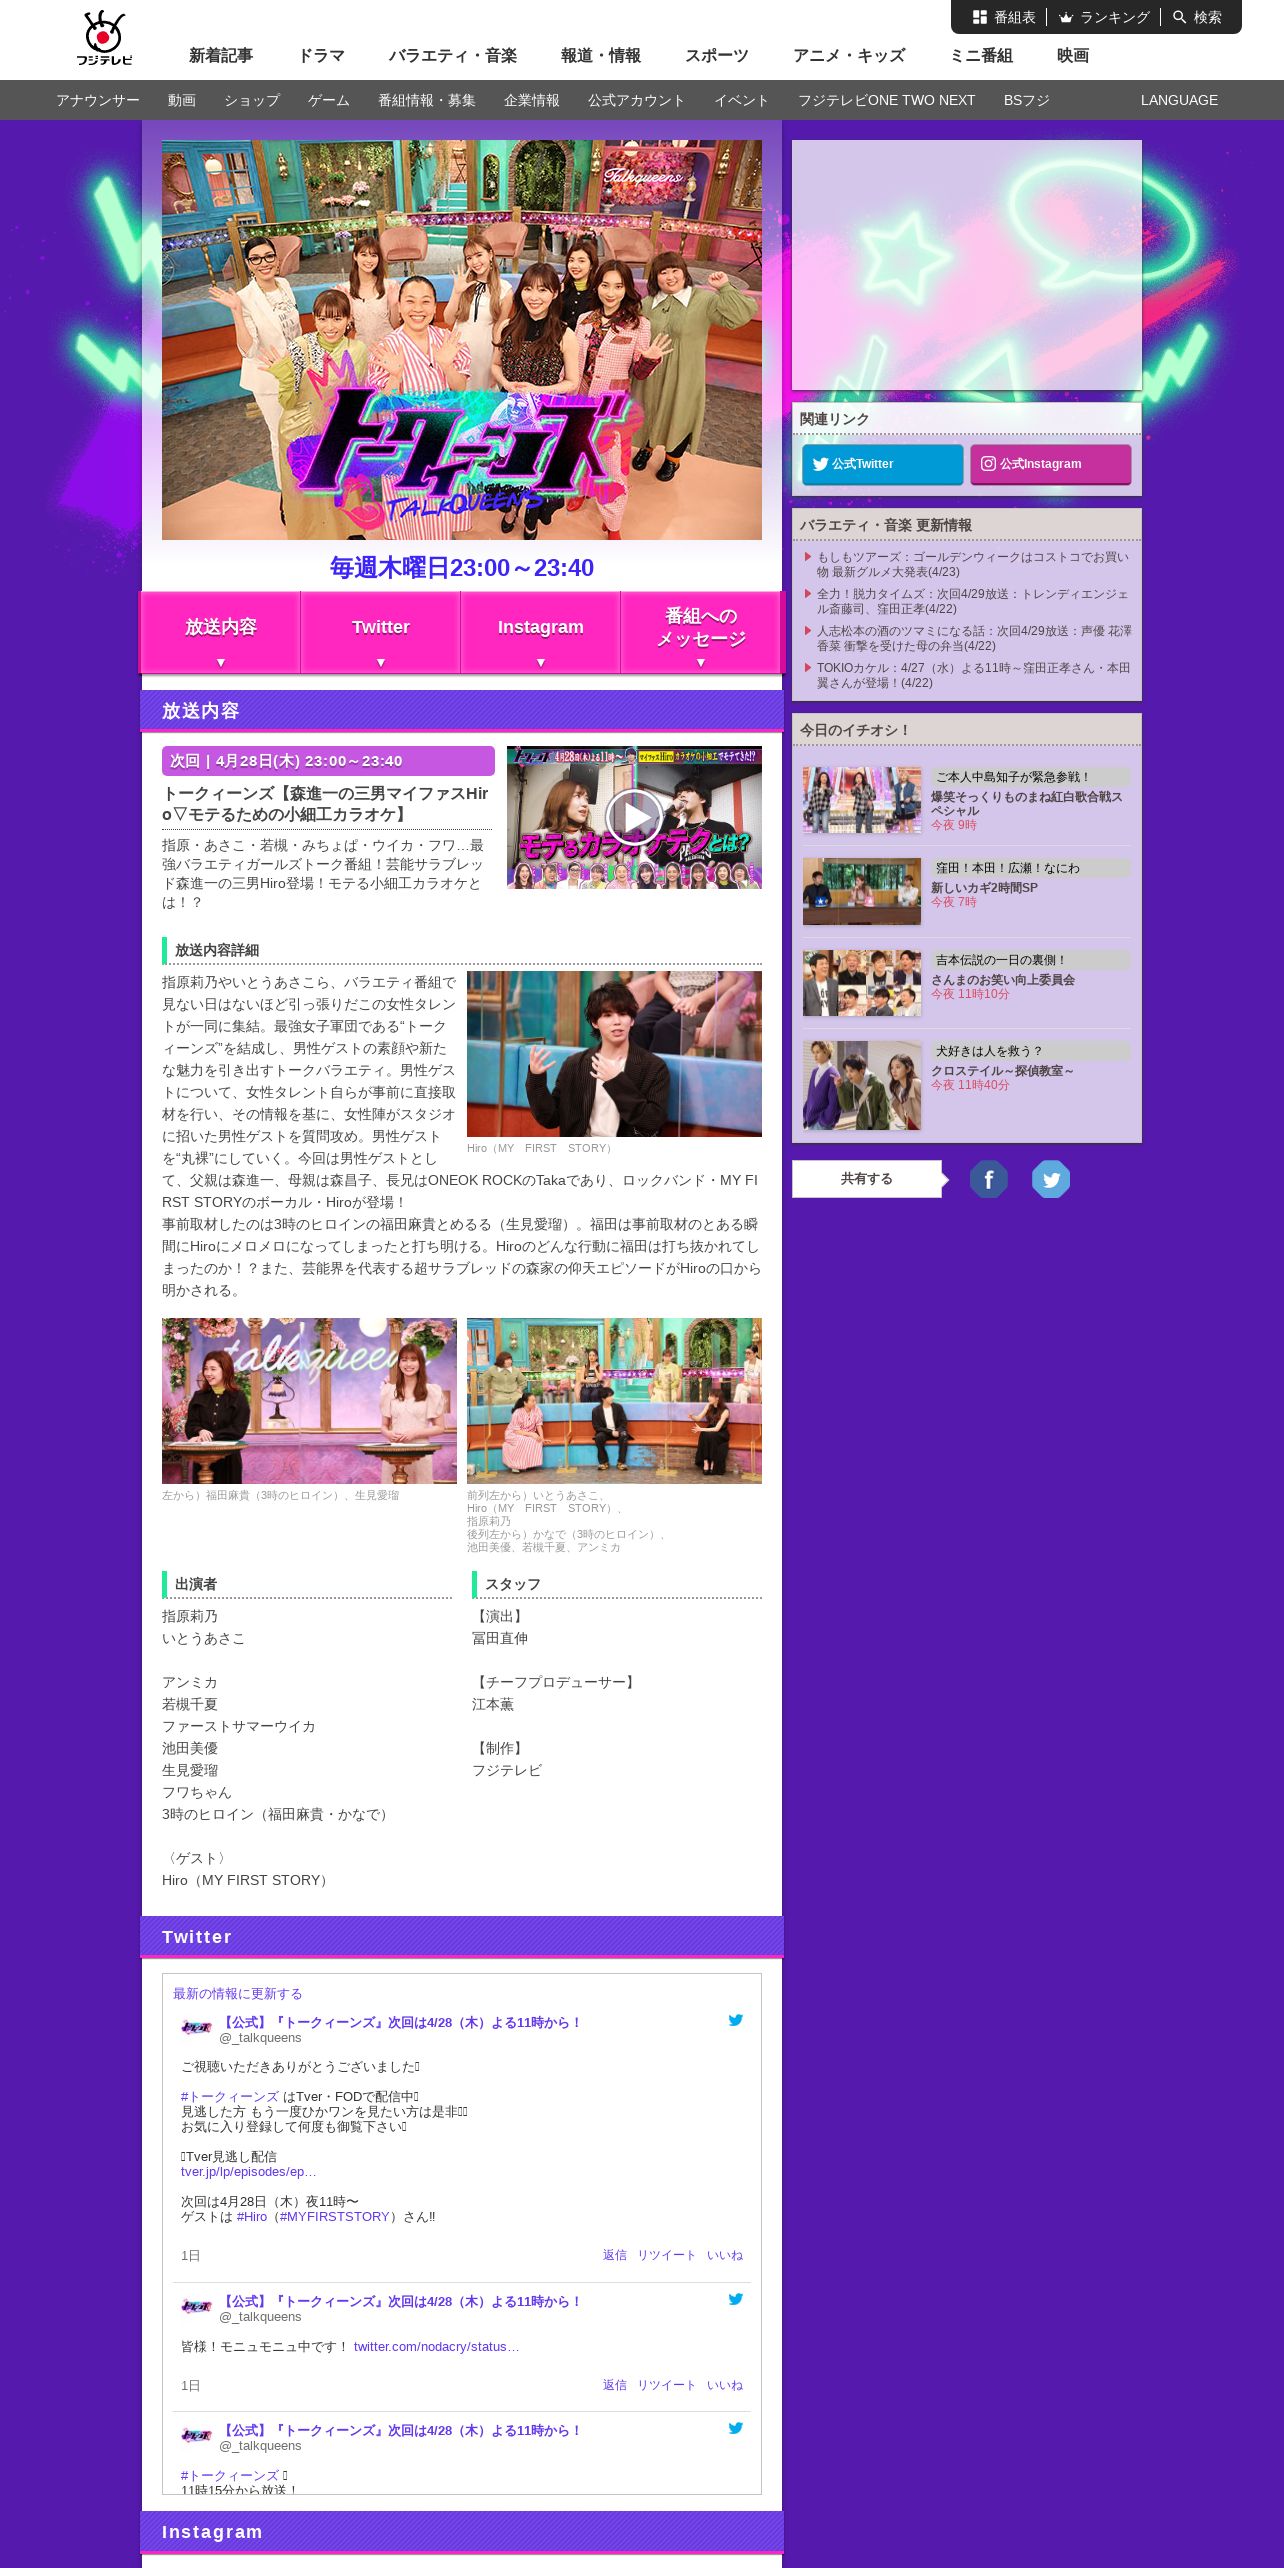The image size is (1284, 2568).
Task: Click the 検索 magnifier icon
Action: [x=1180, y=17]
